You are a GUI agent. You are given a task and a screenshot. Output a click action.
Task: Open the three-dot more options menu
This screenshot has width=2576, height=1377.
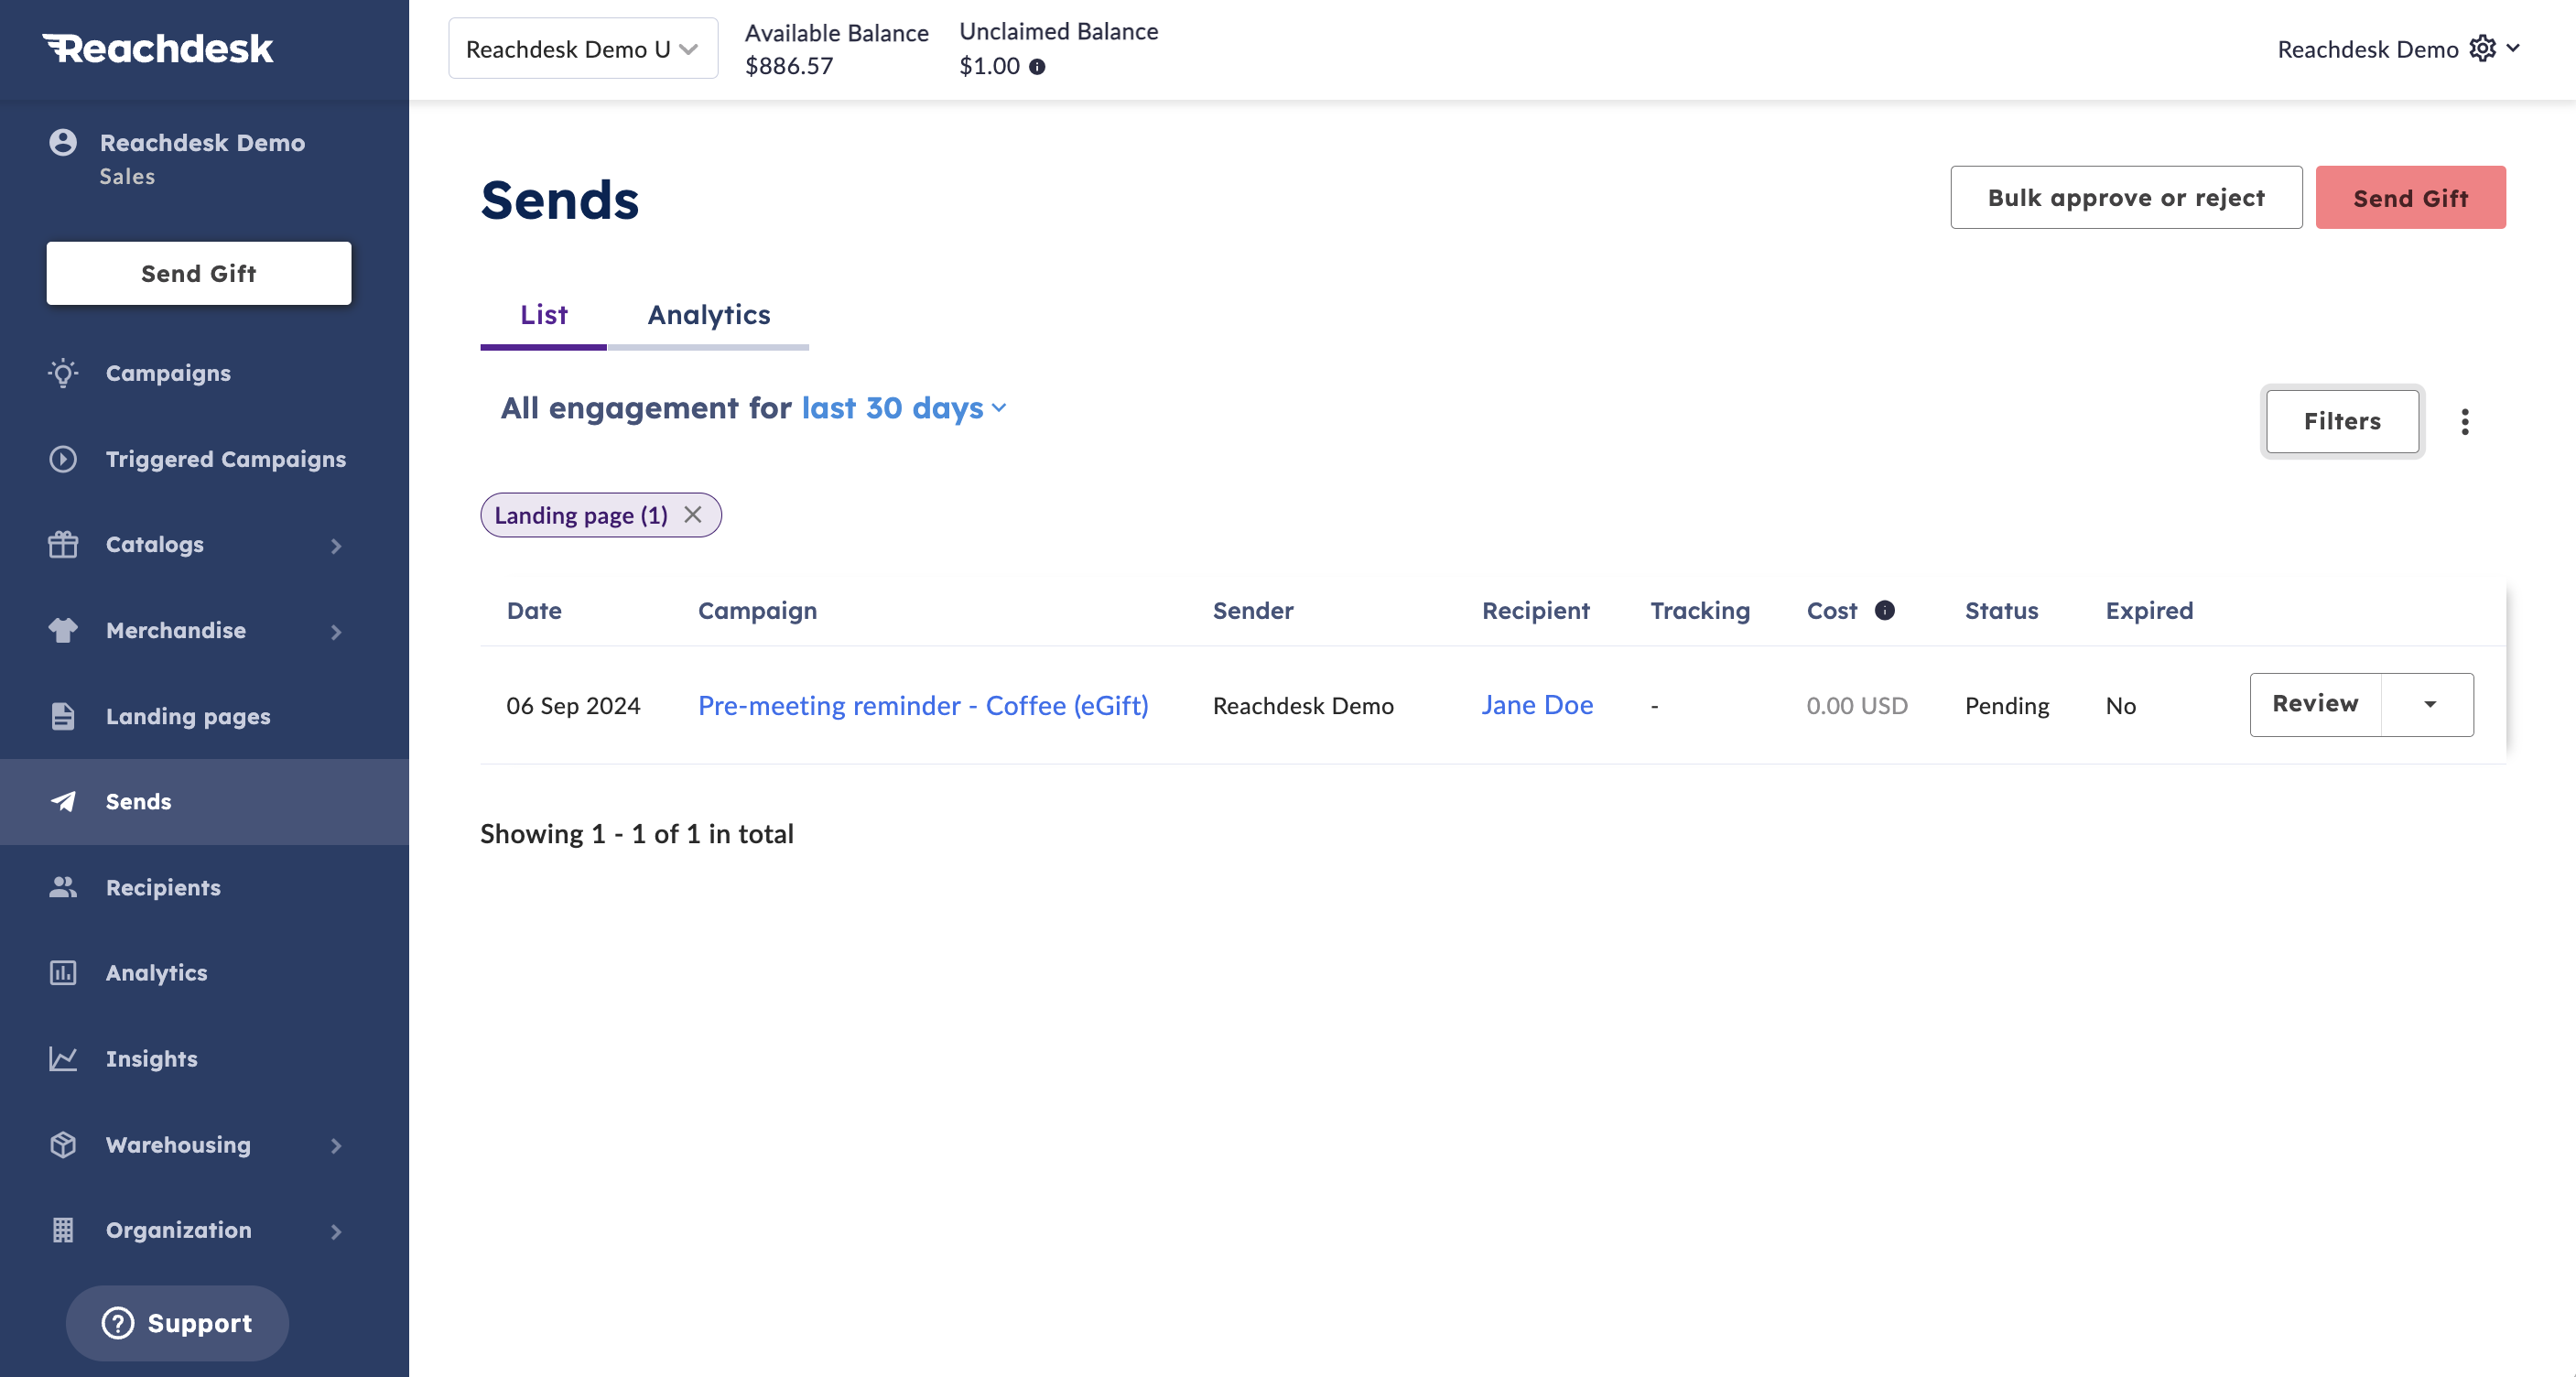(x=2465, y=422)
